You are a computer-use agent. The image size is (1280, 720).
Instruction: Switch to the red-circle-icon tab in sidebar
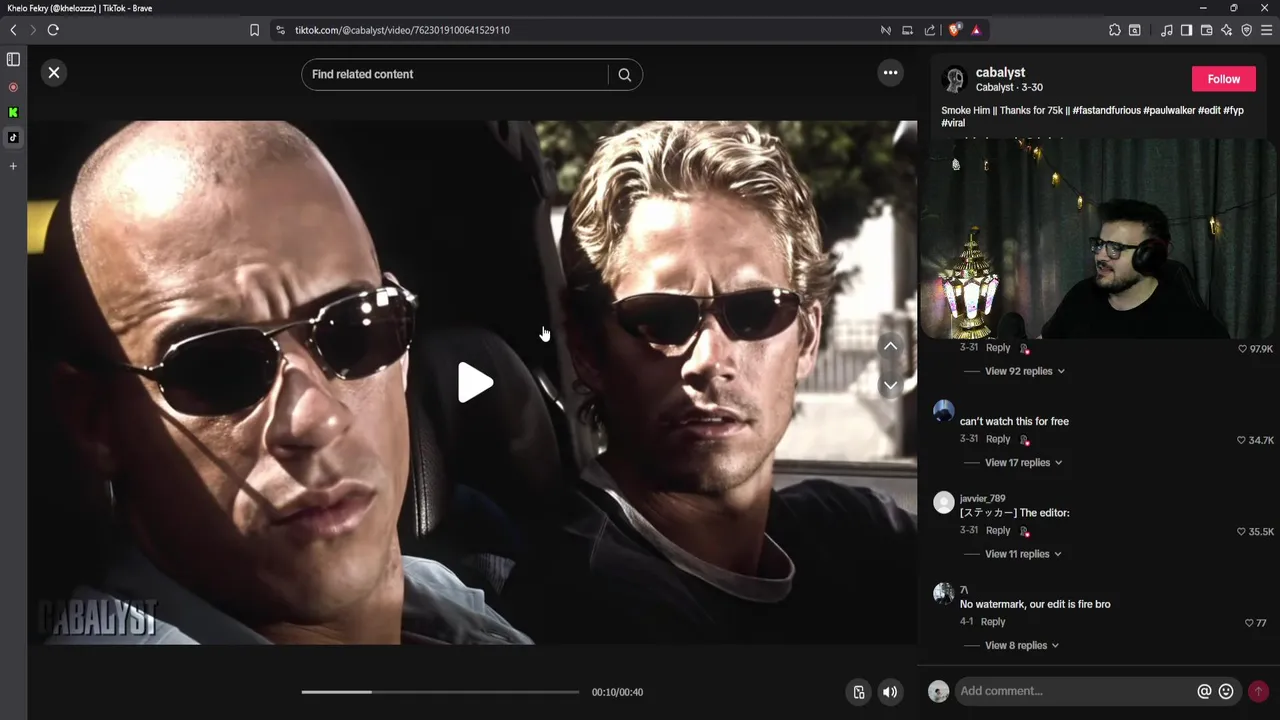[13, 87]
